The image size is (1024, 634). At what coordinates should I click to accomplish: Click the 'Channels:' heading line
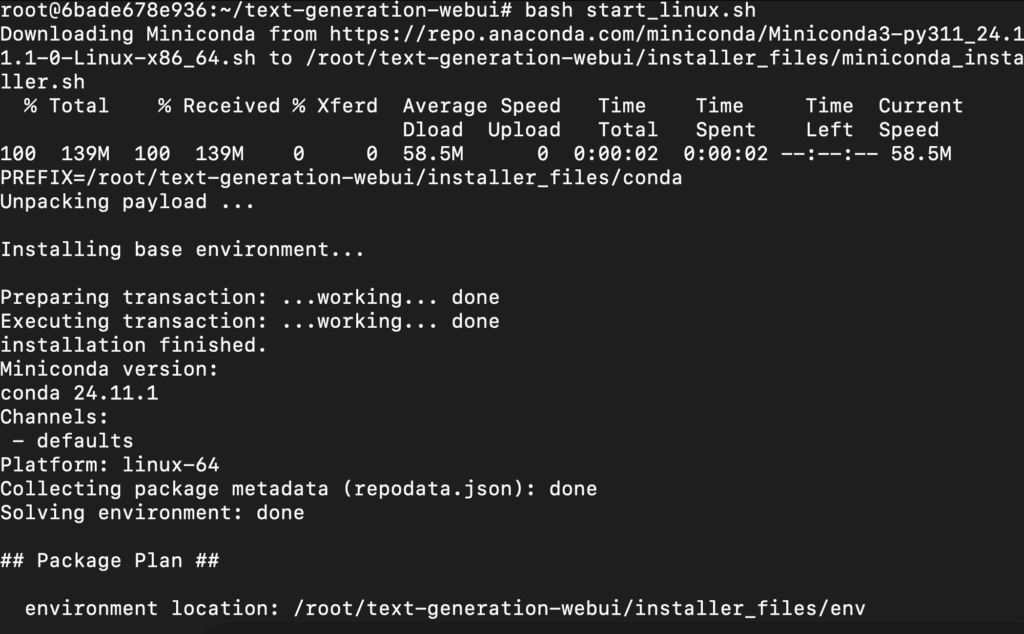pyautogui.click(x=54, y=418)
